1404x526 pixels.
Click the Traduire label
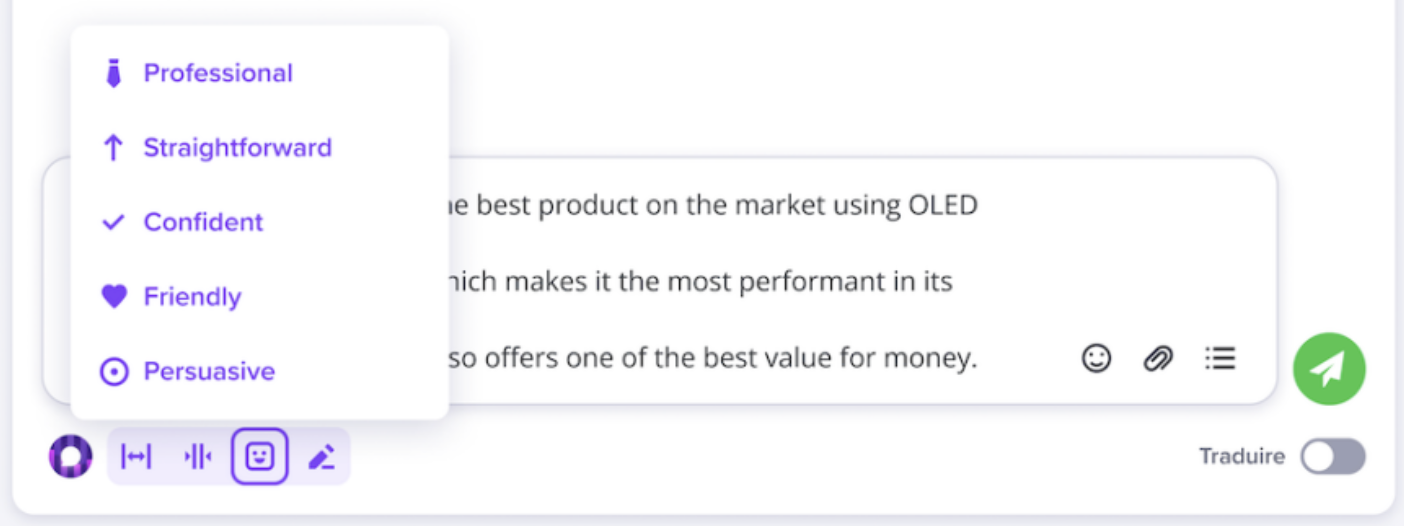(1242, 457)
